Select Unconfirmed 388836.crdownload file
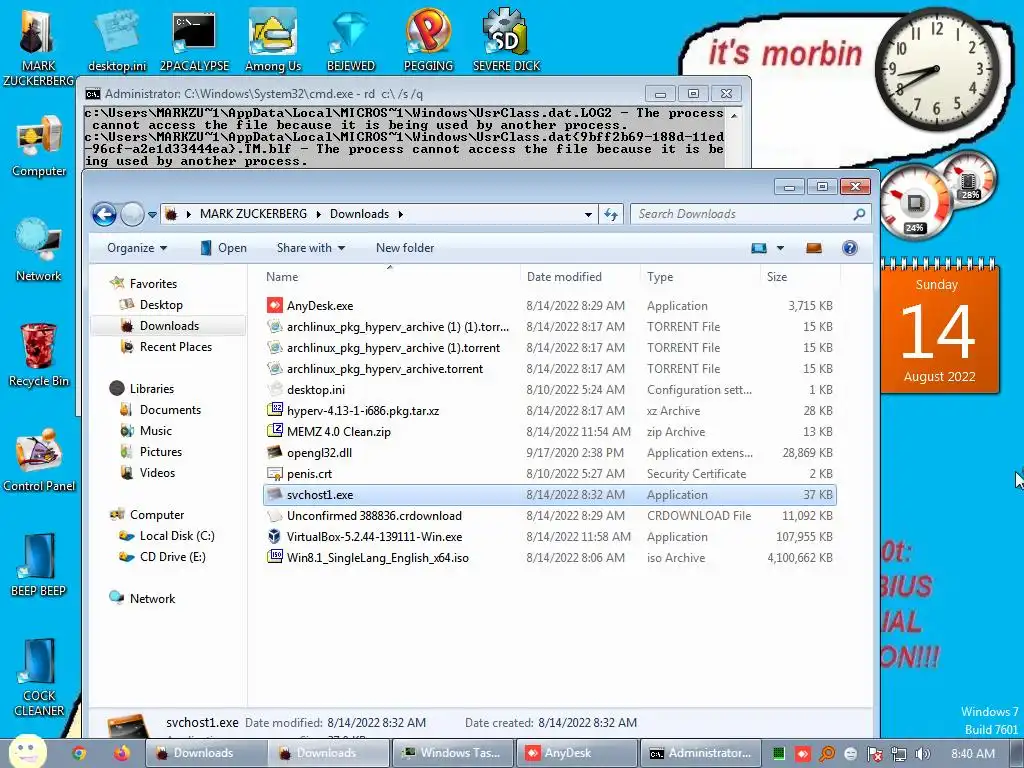 (x=549, y=516)
